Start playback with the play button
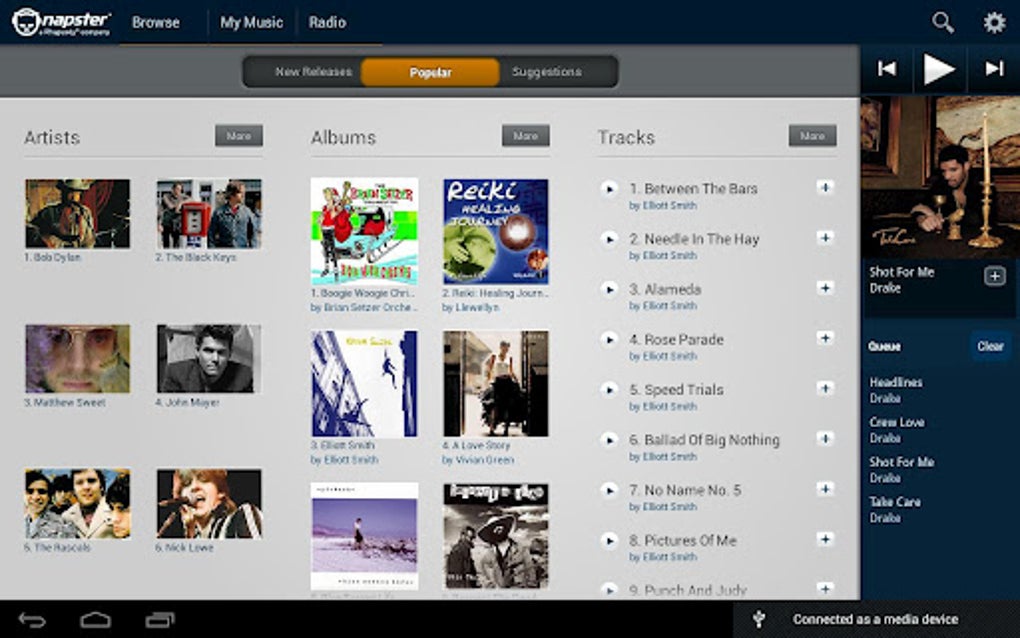1020x638 pixels. pos(939,69)
